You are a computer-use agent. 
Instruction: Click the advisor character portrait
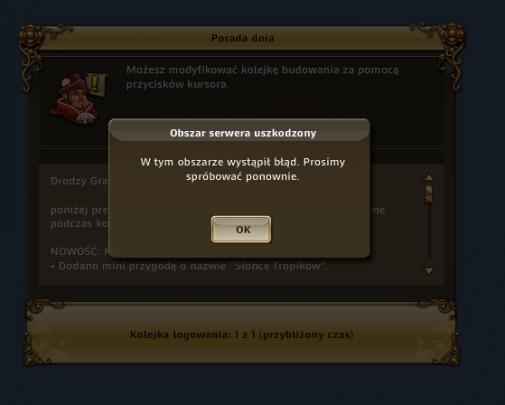click(74, 99)
